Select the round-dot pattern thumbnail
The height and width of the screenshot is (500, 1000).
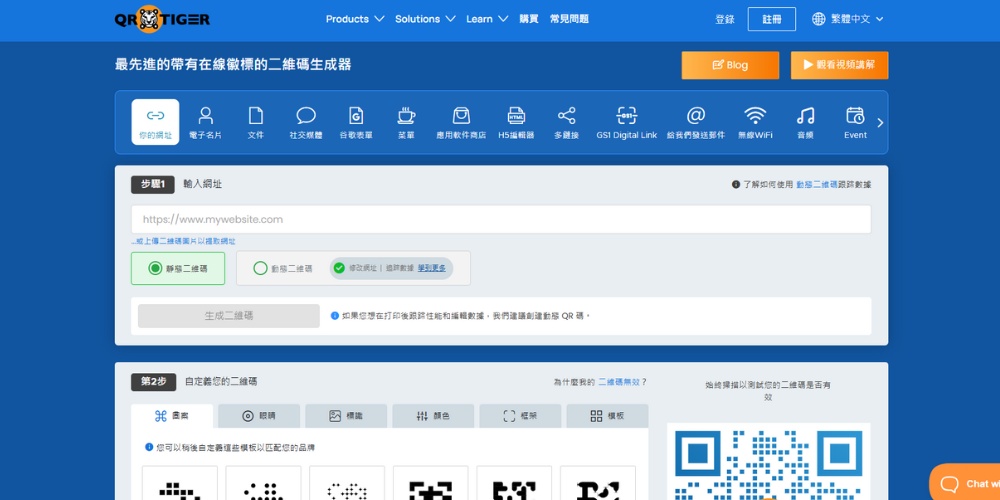263,483
